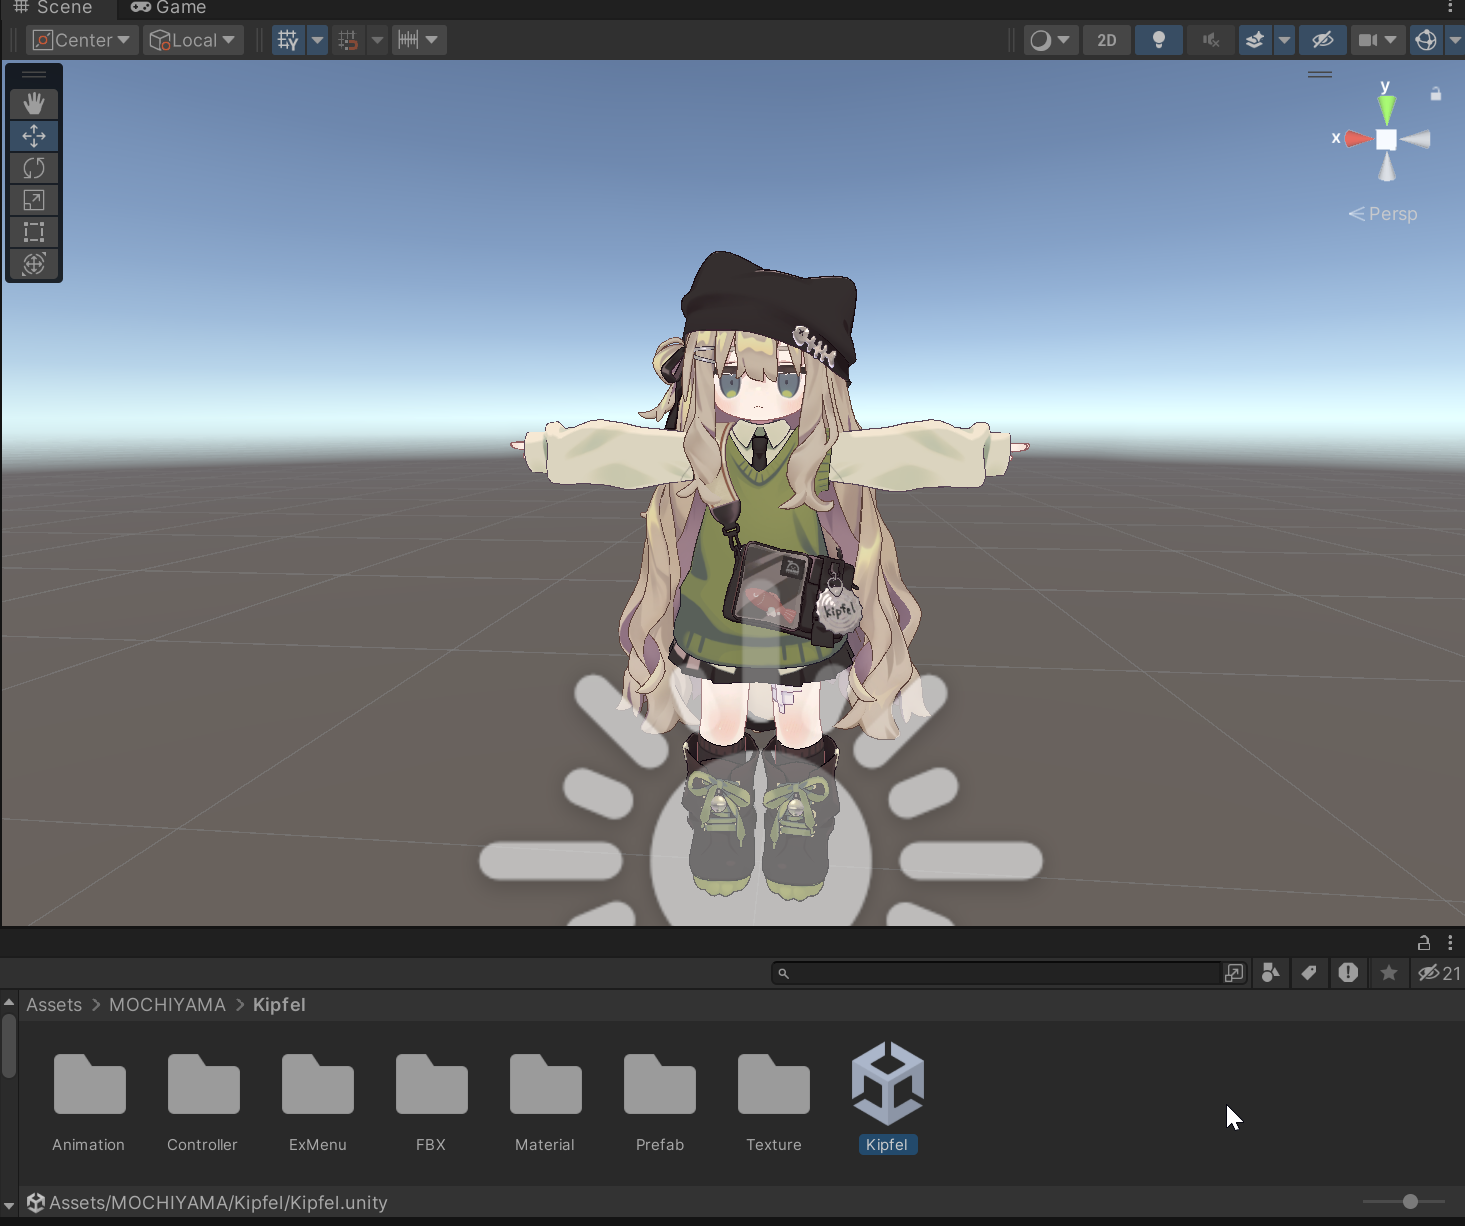Expand the scene camera settings dropdown

coord(1389,40)
